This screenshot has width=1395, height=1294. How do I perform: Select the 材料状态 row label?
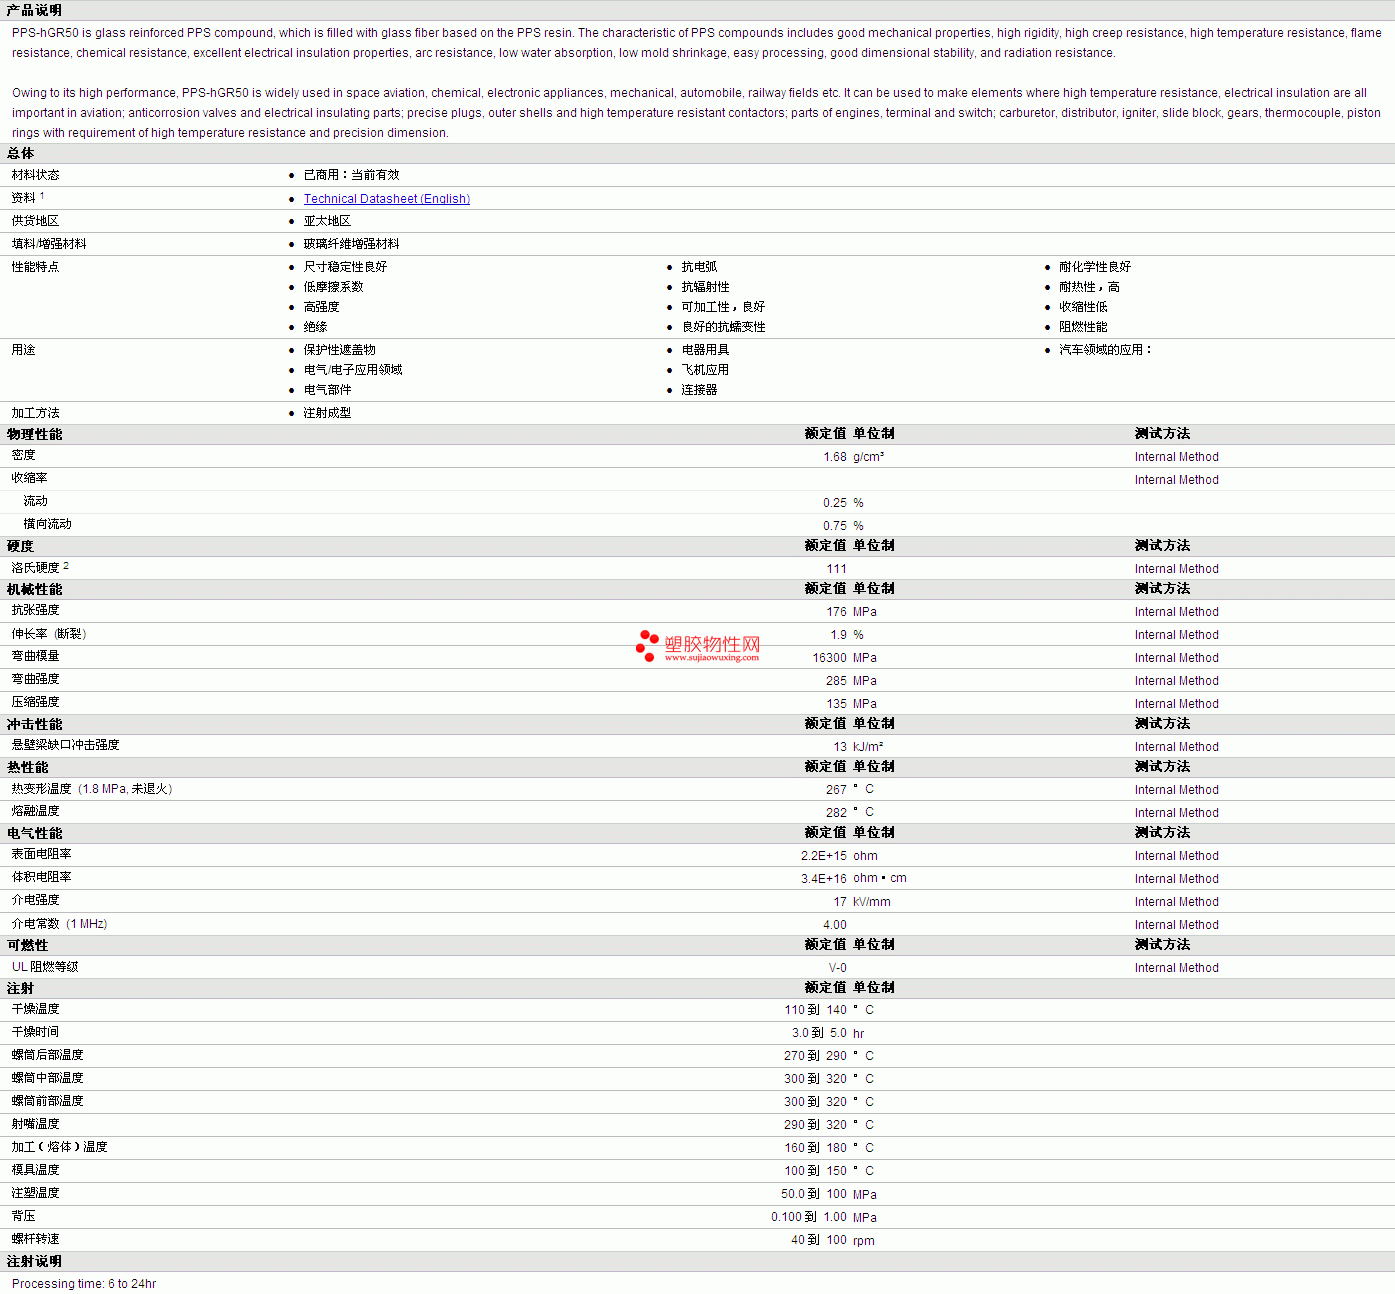tap(35, 175)
